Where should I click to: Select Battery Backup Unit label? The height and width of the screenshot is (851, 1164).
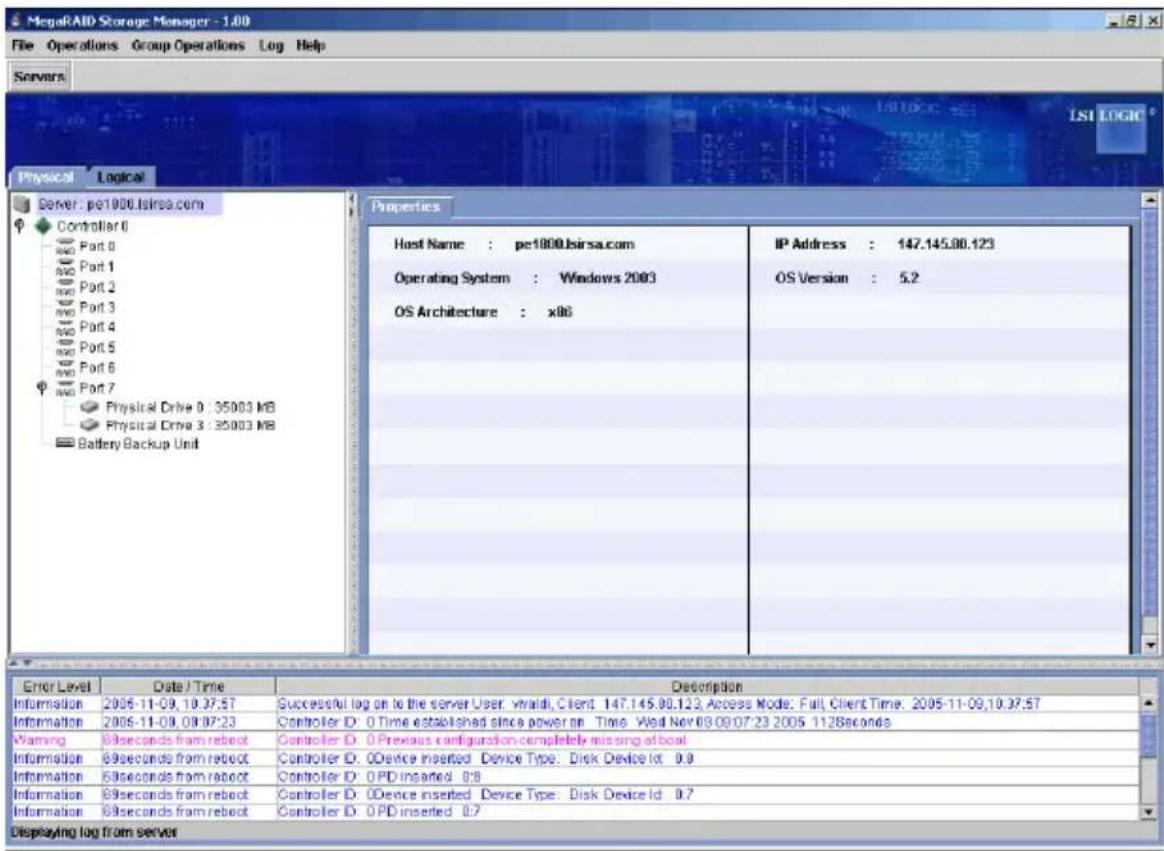pos(139,444)
